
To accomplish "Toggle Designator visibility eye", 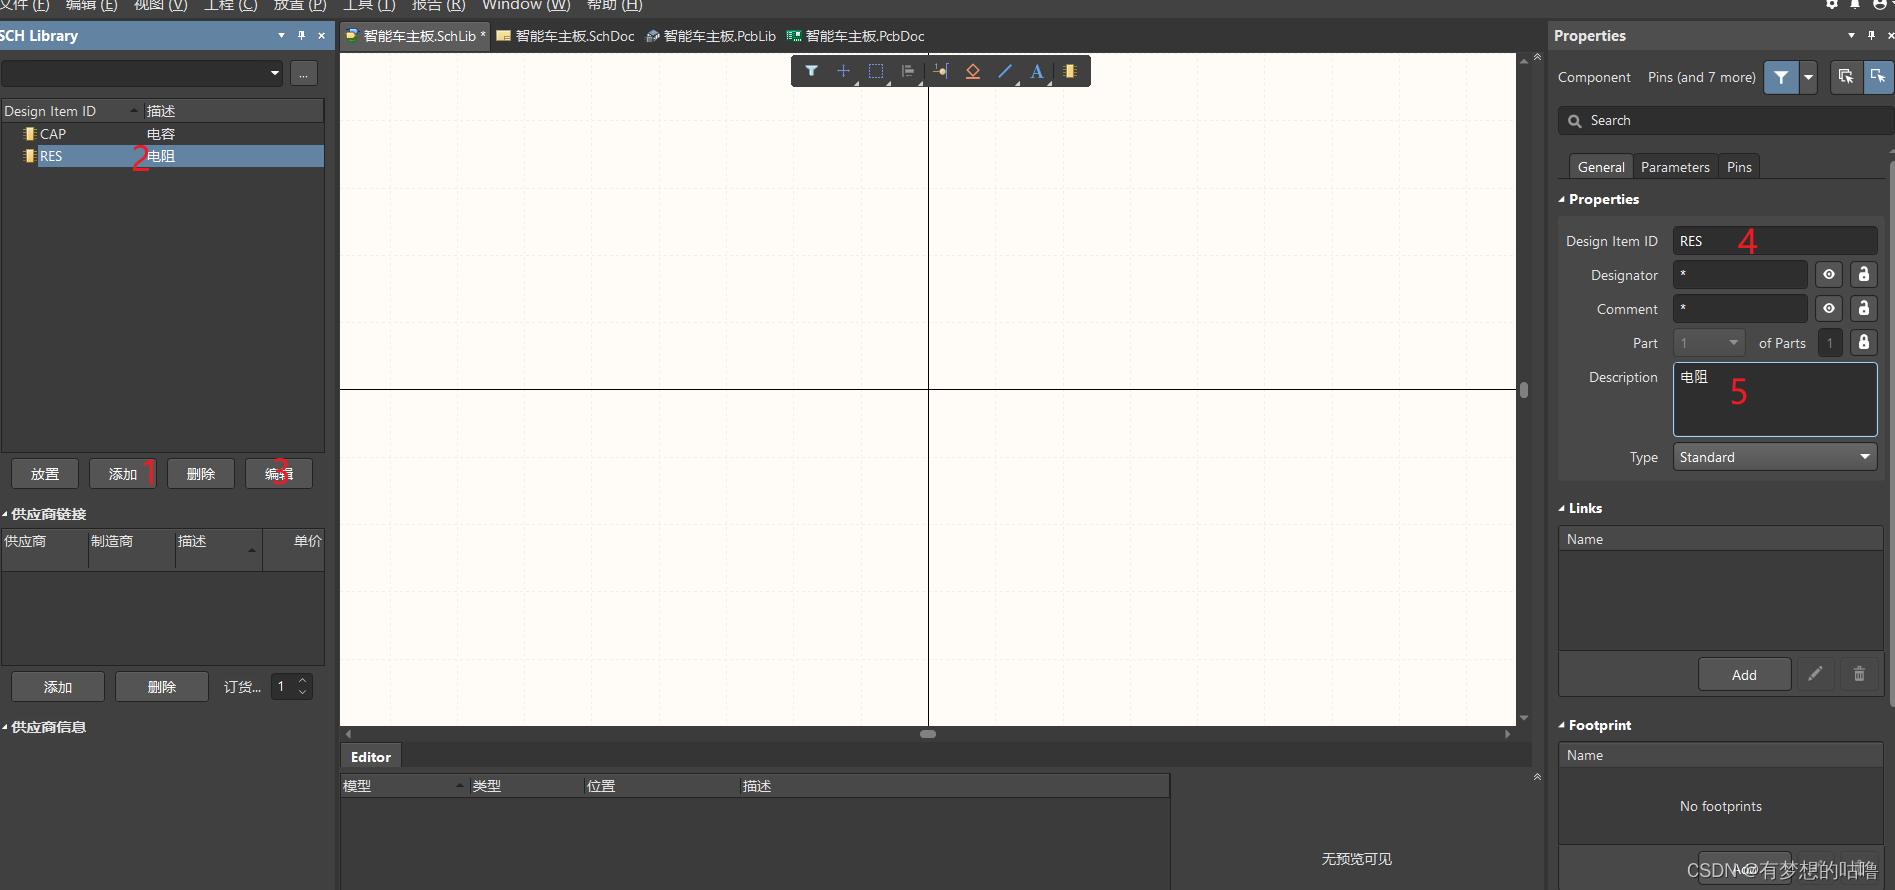I will (x=1829, y=274).
